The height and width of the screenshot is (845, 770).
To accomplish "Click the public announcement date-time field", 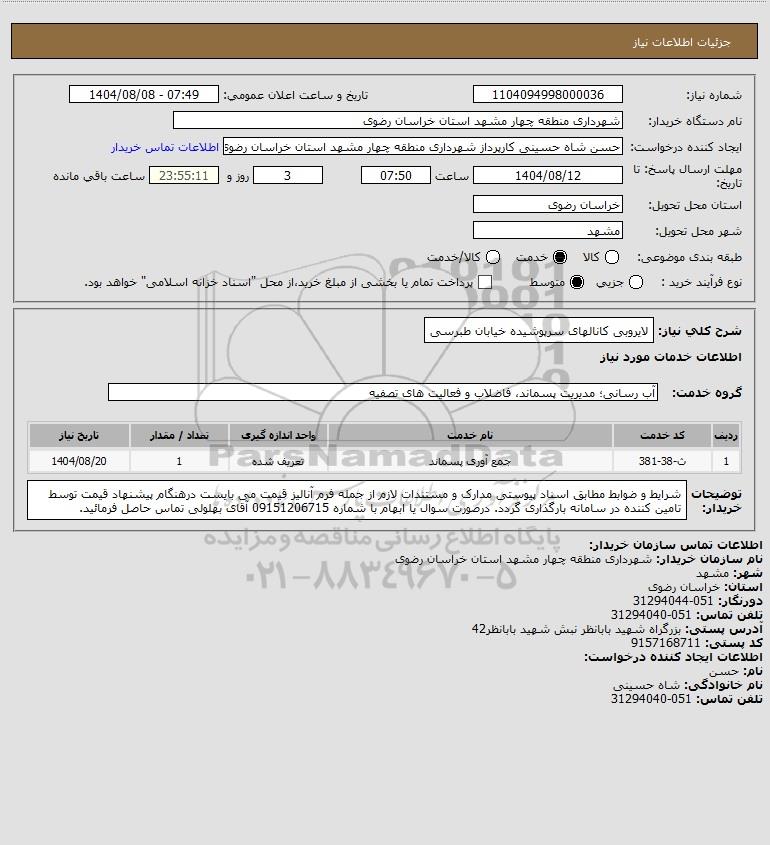I will [x=144, y=94].
